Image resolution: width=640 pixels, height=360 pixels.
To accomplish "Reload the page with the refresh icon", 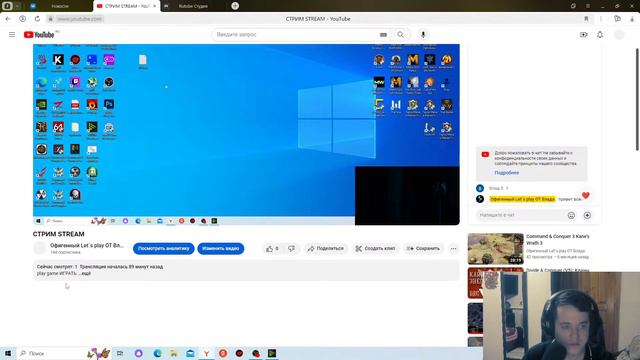I will pyautogui.click(x=37, y=19).
